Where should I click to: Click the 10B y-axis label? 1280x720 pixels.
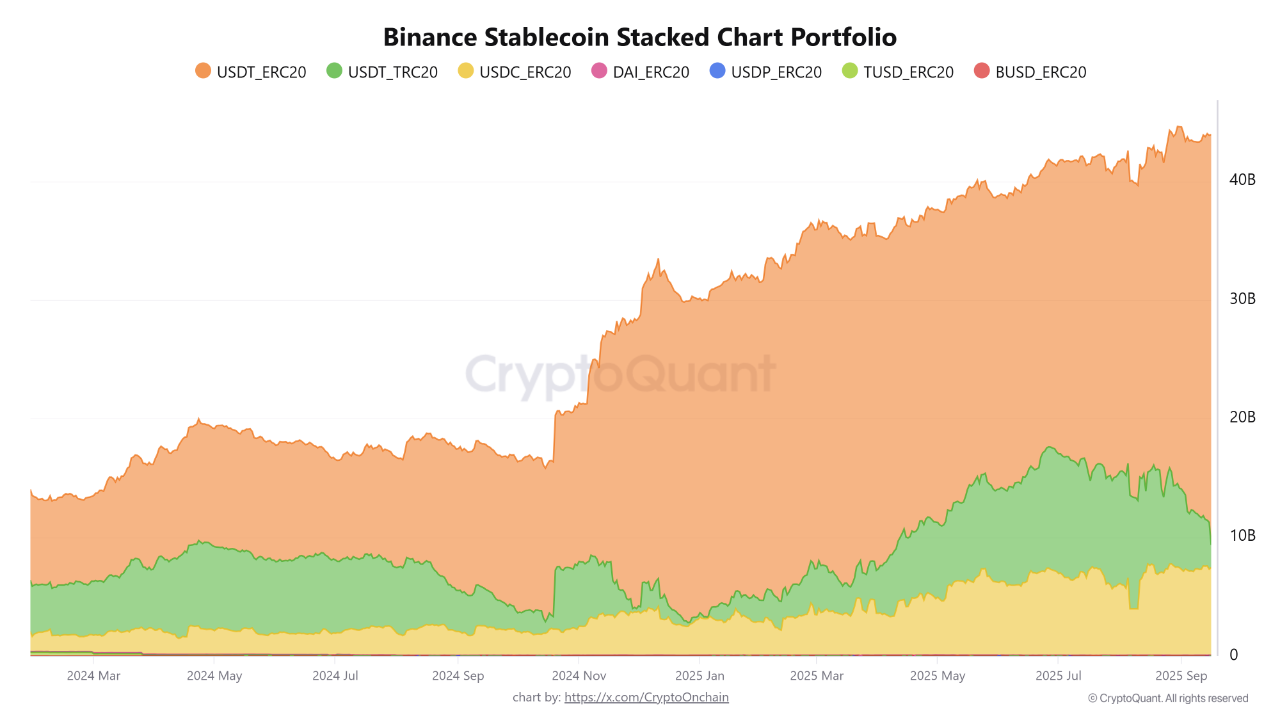point(1242,536)
